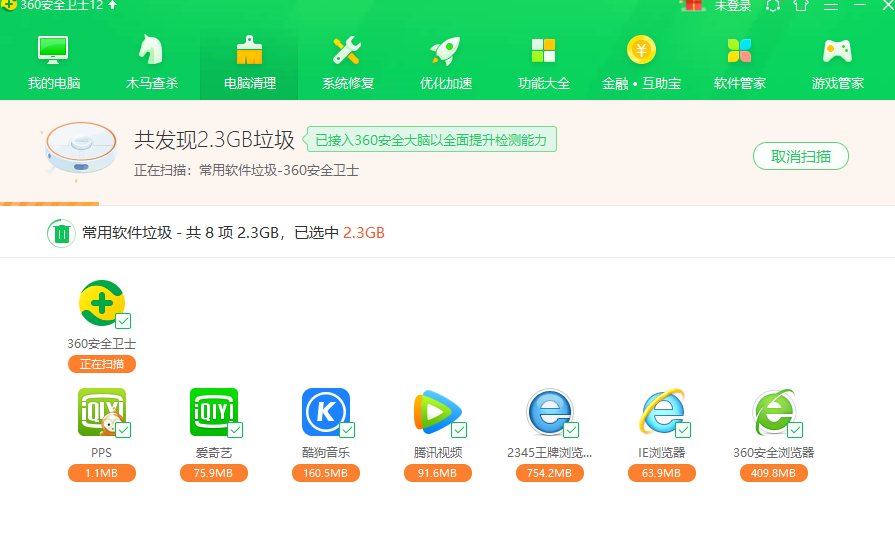This screenshot has width=895, height=559.
Task: Click the 腾讯视频 label
Action: pos(438,453)
